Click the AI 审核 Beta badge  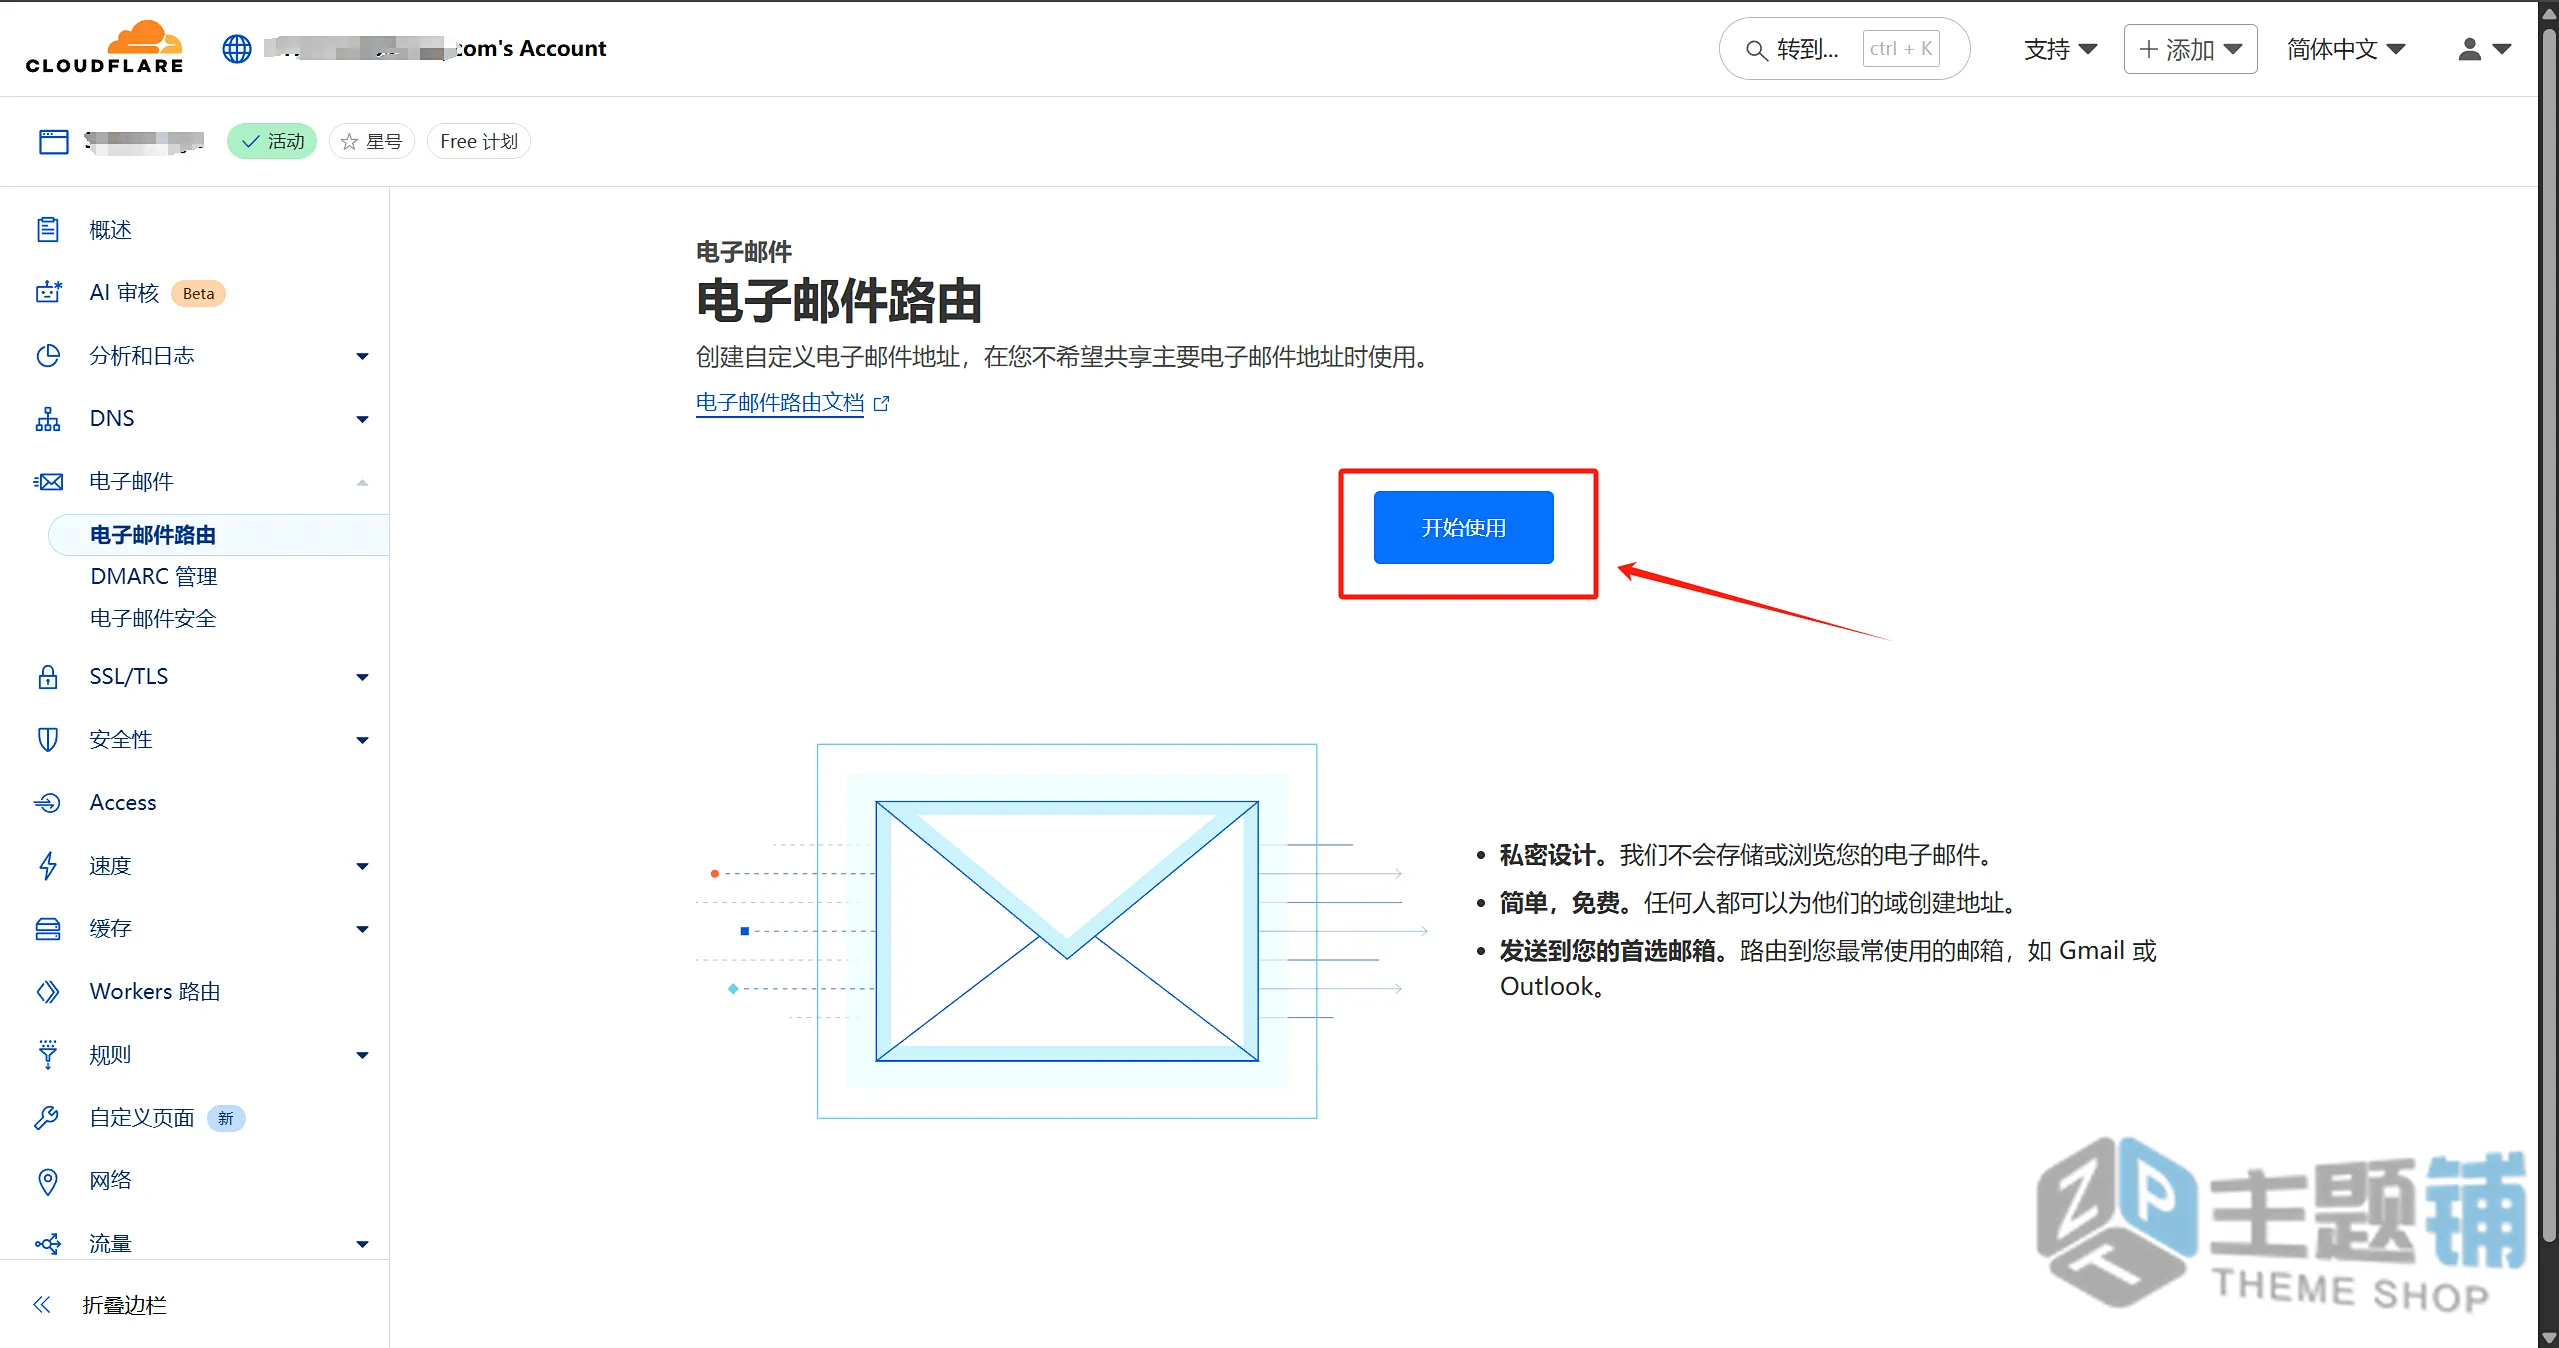pyautogui.click(x=198, y=294)
